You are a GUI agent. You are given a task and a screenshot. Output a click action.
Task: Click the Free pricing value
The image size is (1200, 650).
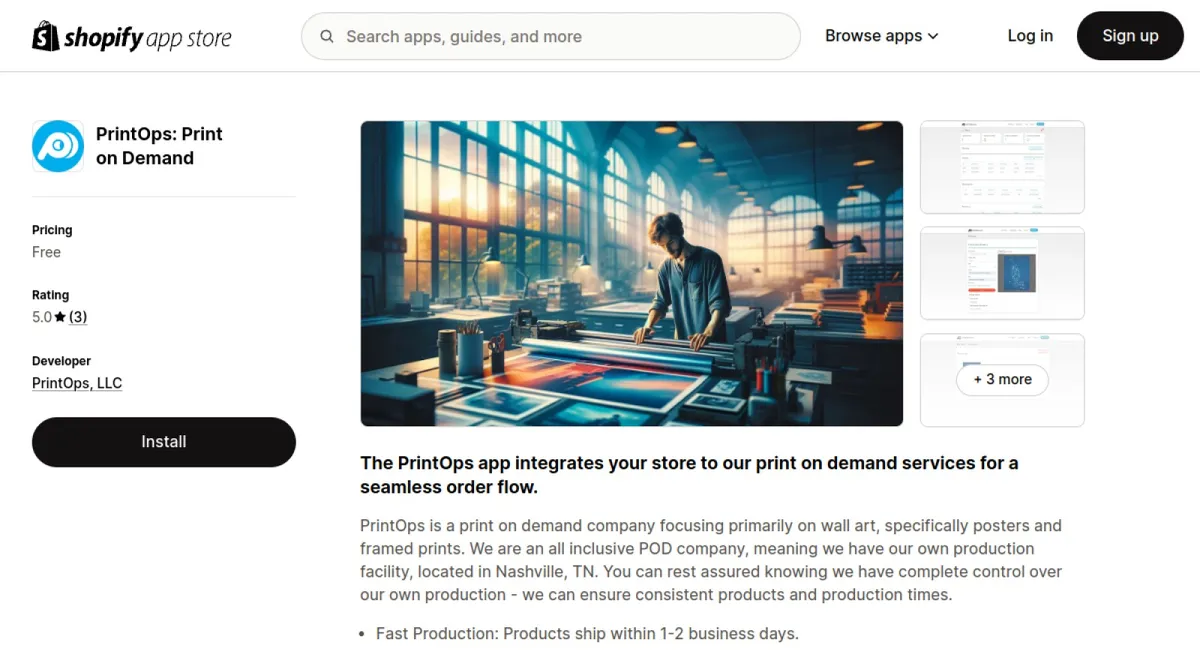coord(46,252)
